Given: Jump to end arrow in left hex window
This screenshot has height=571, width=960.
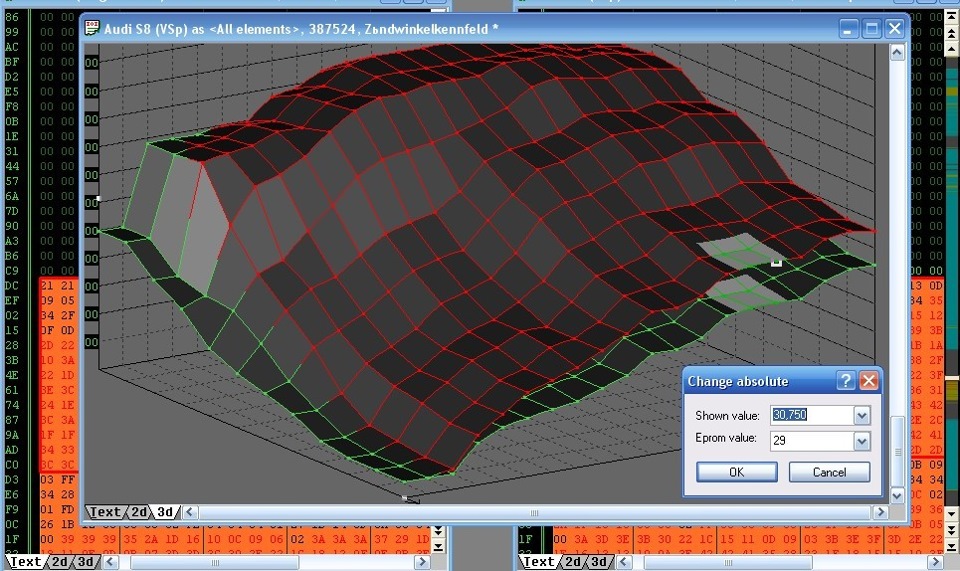Looking at the screenshot, I should pos(438,544).
